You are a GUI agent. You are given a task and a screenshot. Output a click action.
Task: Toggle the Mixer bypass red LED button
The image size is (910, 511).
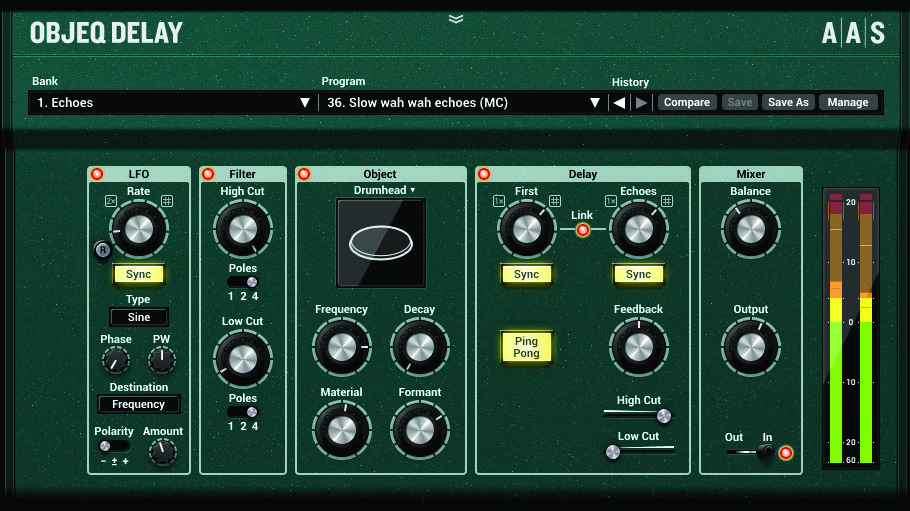click(x=786, y=453)
